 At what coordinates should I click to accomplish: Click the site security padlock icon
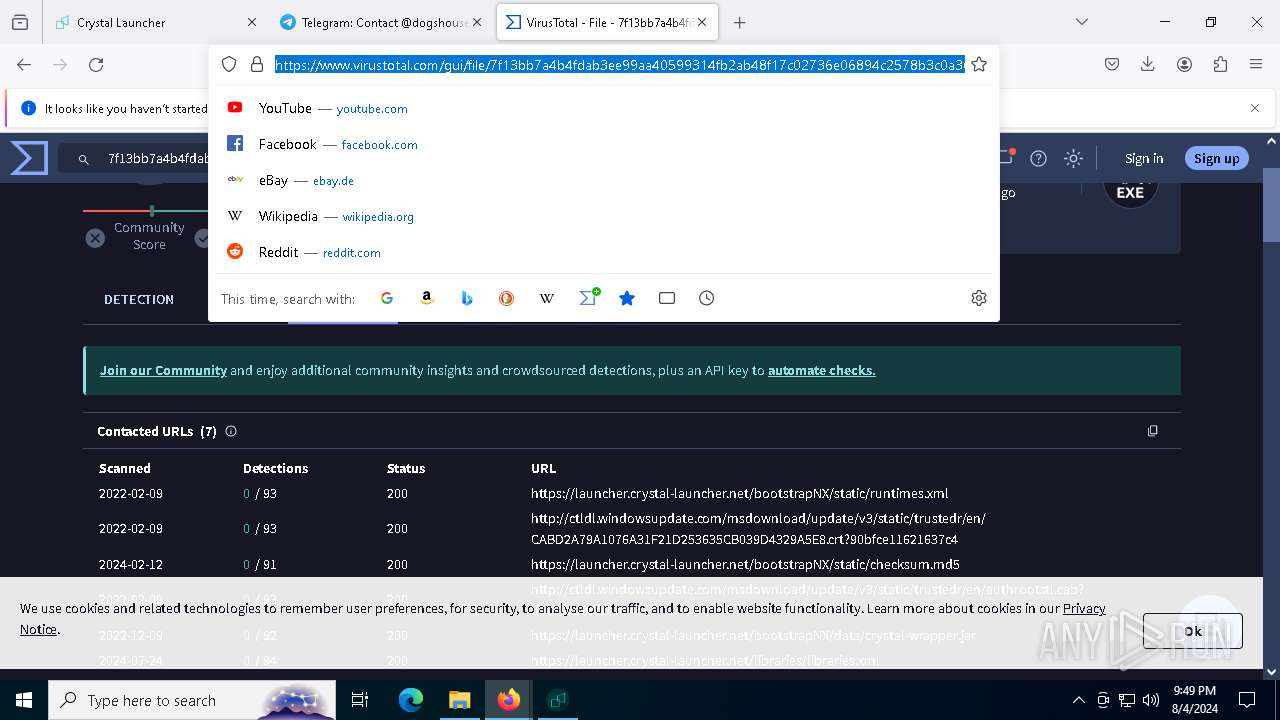[x=257, y=64]
